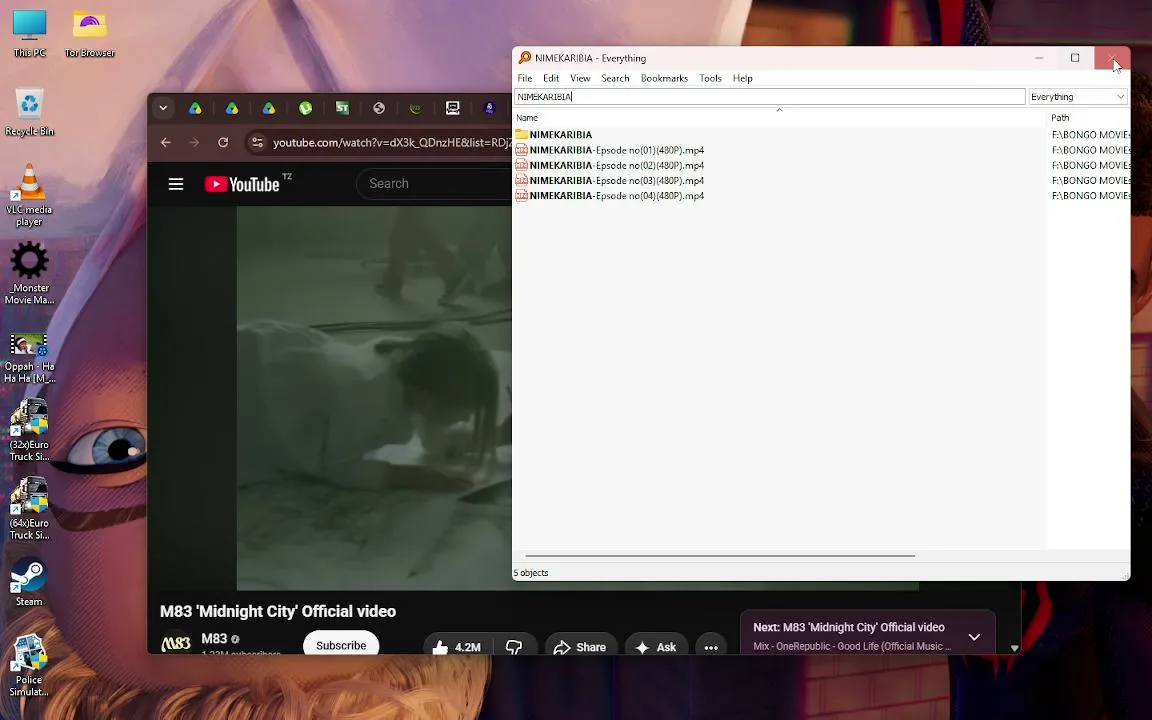Click the browser address bar URL
Viewport: 1152px width, 720px height.
pyautogui.click(x=392, y=143)
